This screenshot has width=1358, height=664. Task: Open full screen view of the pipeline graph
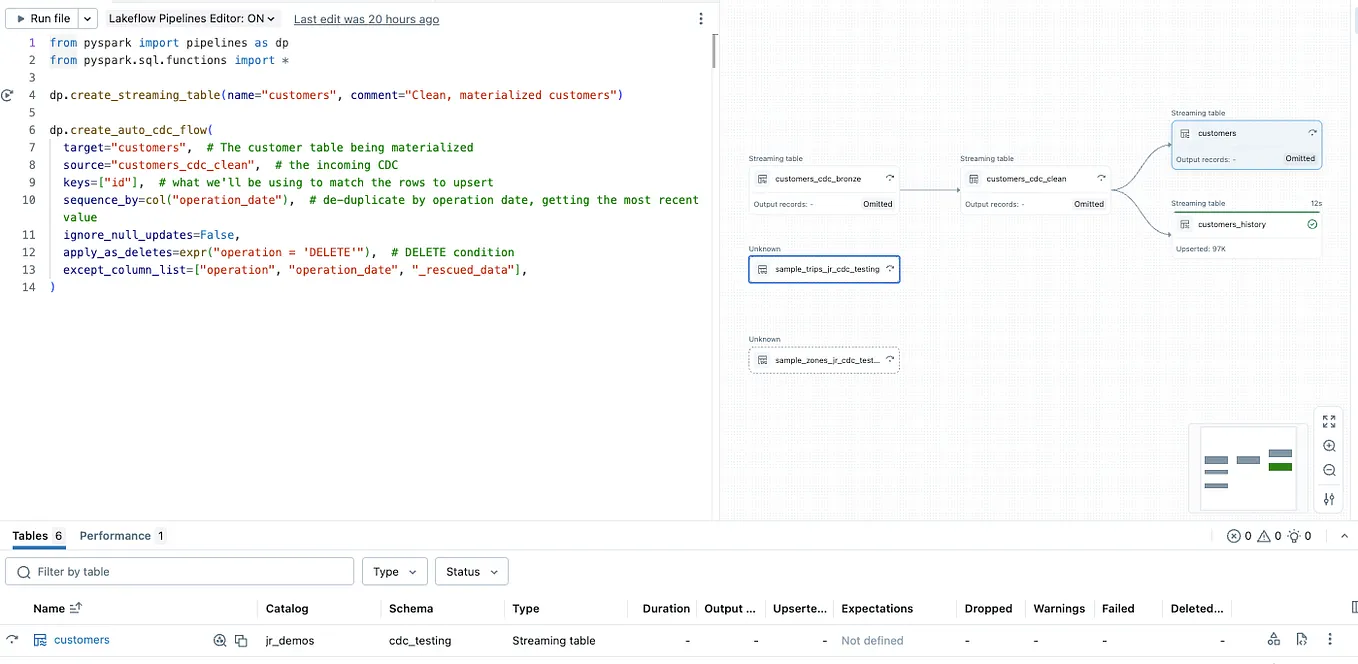click(1329, 420)
